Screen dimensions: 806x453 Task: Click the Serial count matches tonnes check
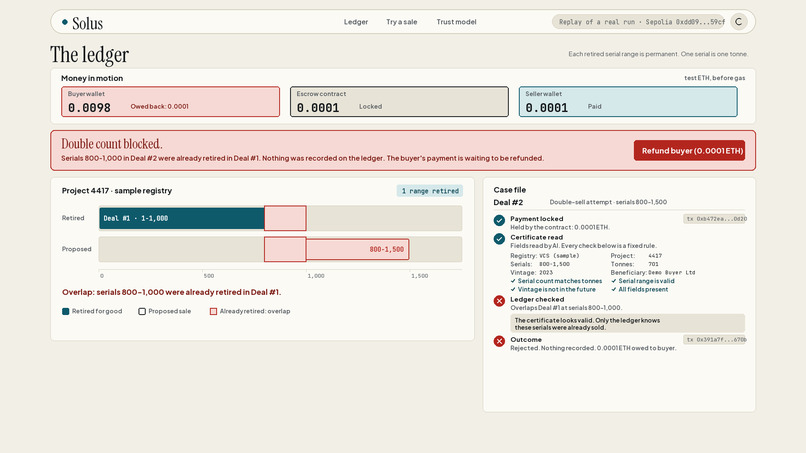coord(556,281)
